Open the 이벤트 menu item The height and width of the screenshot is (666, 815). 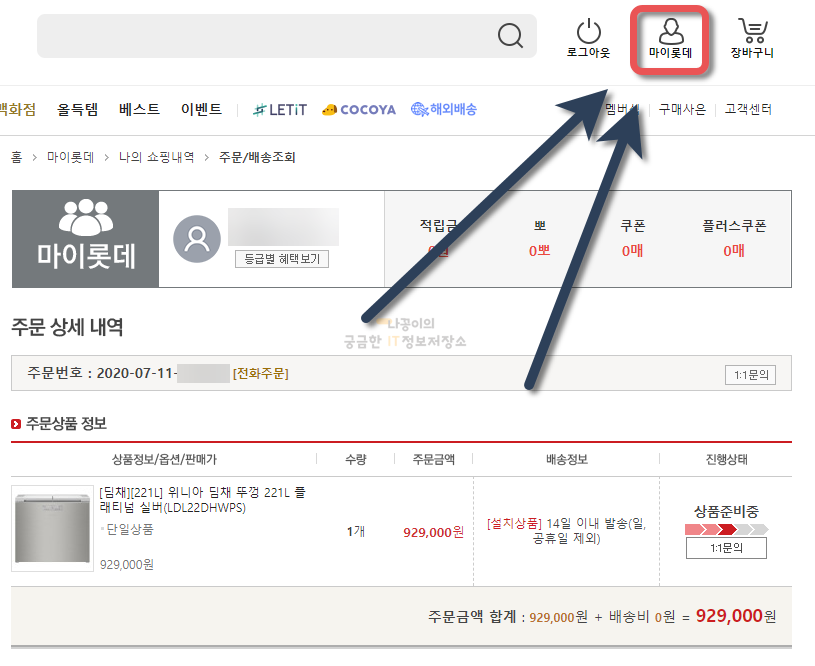pyautogui.click(x=201, y=109)
